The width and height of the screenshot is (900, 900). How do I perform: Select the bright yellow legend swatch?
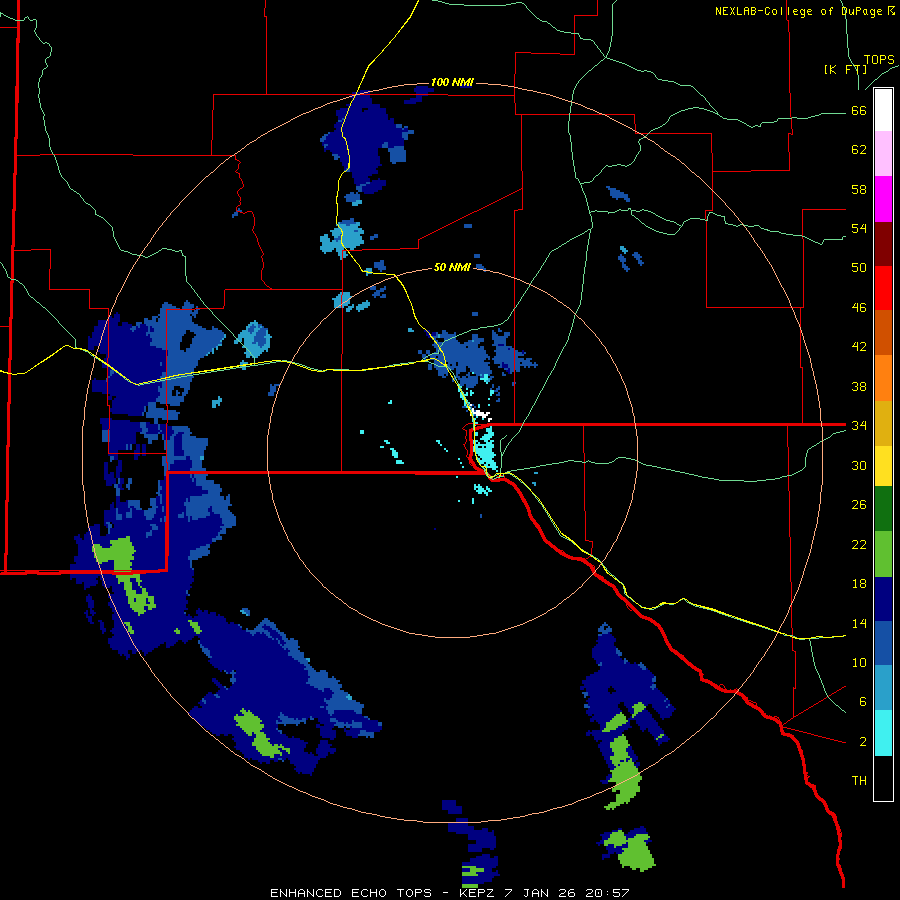[x=883, y=466]
